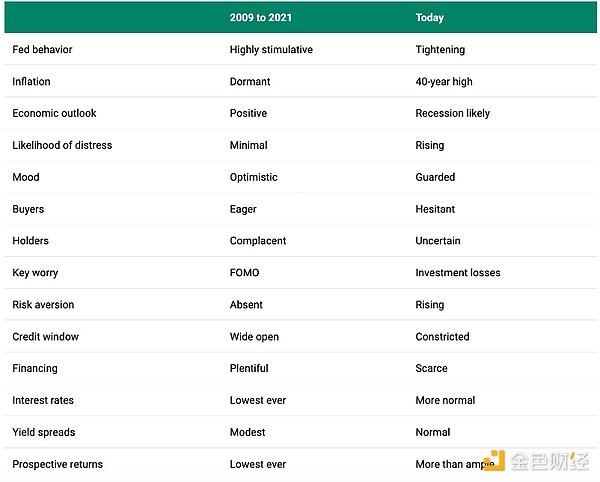
Task: Click the "Wide open" cell
Action: (x=255, y=337)
